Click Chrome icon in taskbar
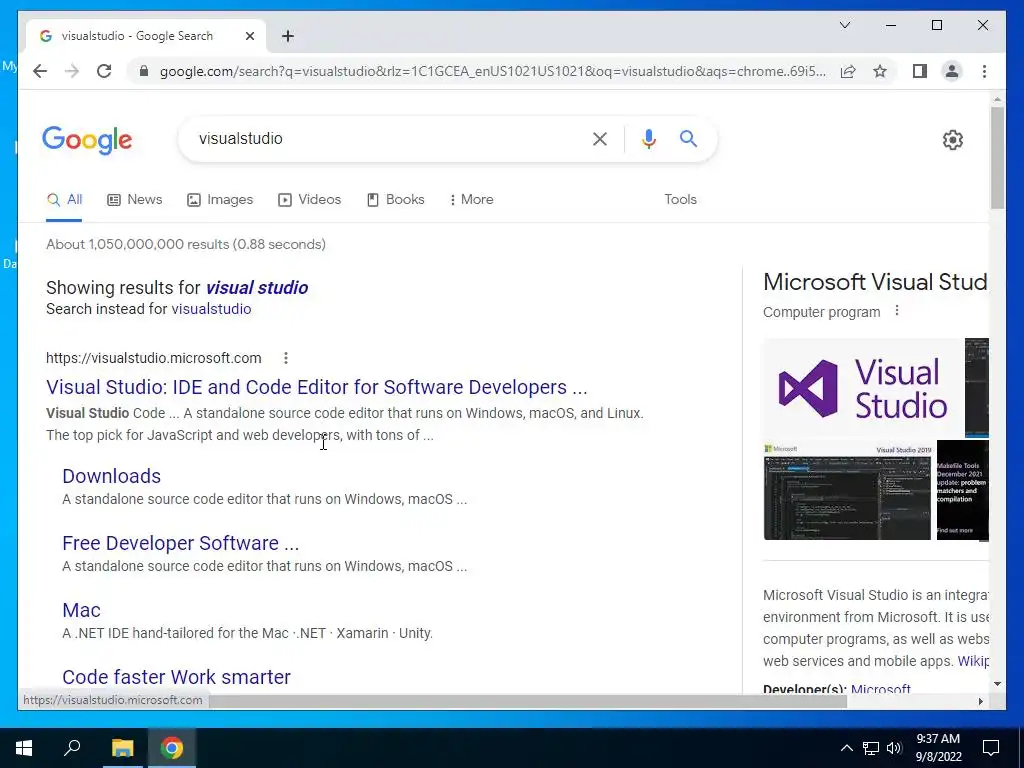 coord(172,748)
